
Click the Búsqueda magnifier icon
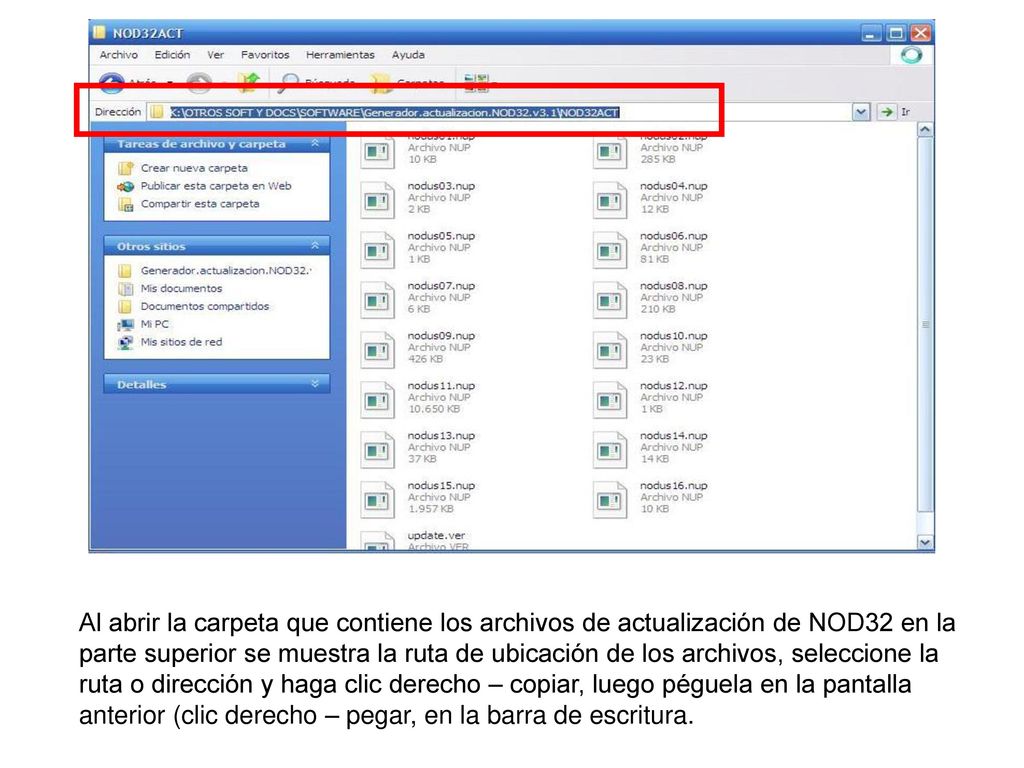click(x=288, y=81)
